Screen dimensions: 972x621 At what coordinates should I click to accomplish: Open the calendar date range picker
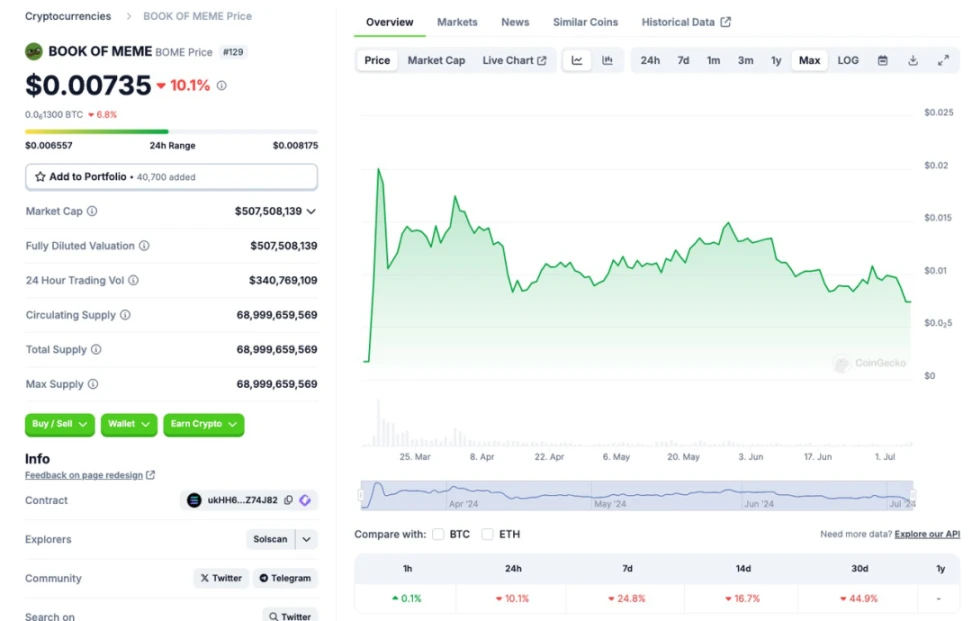point(883,60)
